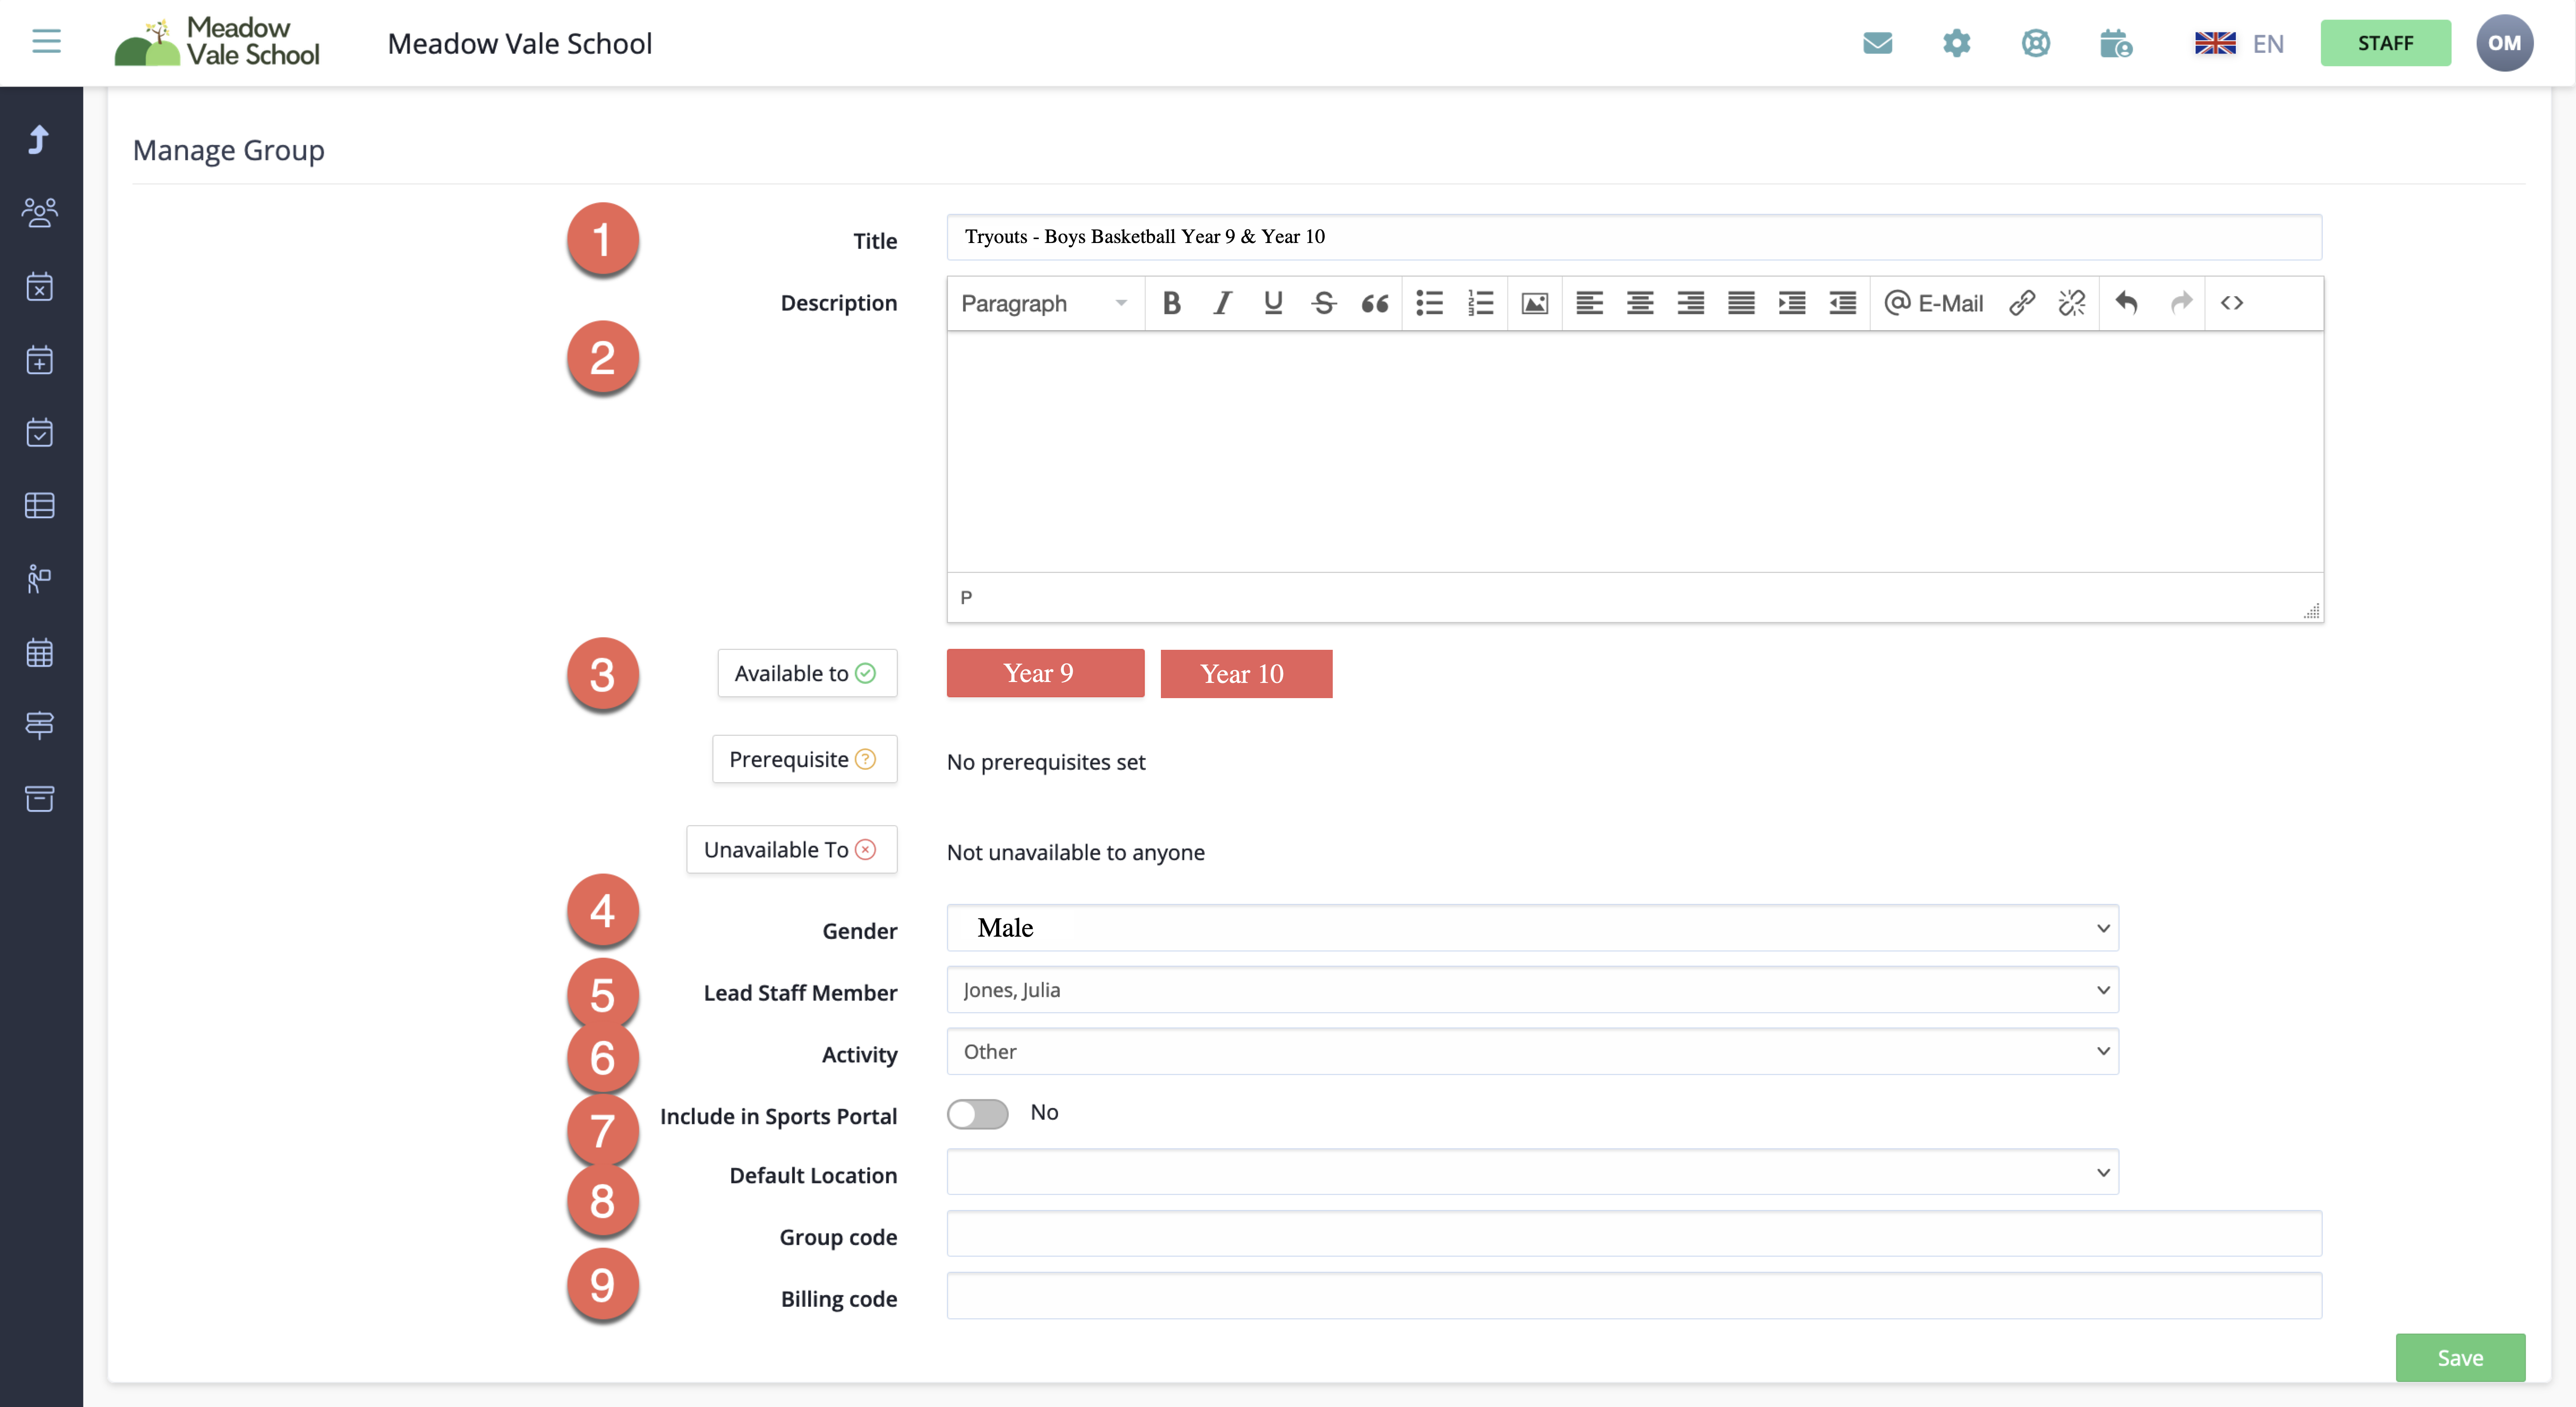This screenshot has height=1407, width=2576.
Task: Decrease indent in description editor
Action: [x=1842, y=303]
